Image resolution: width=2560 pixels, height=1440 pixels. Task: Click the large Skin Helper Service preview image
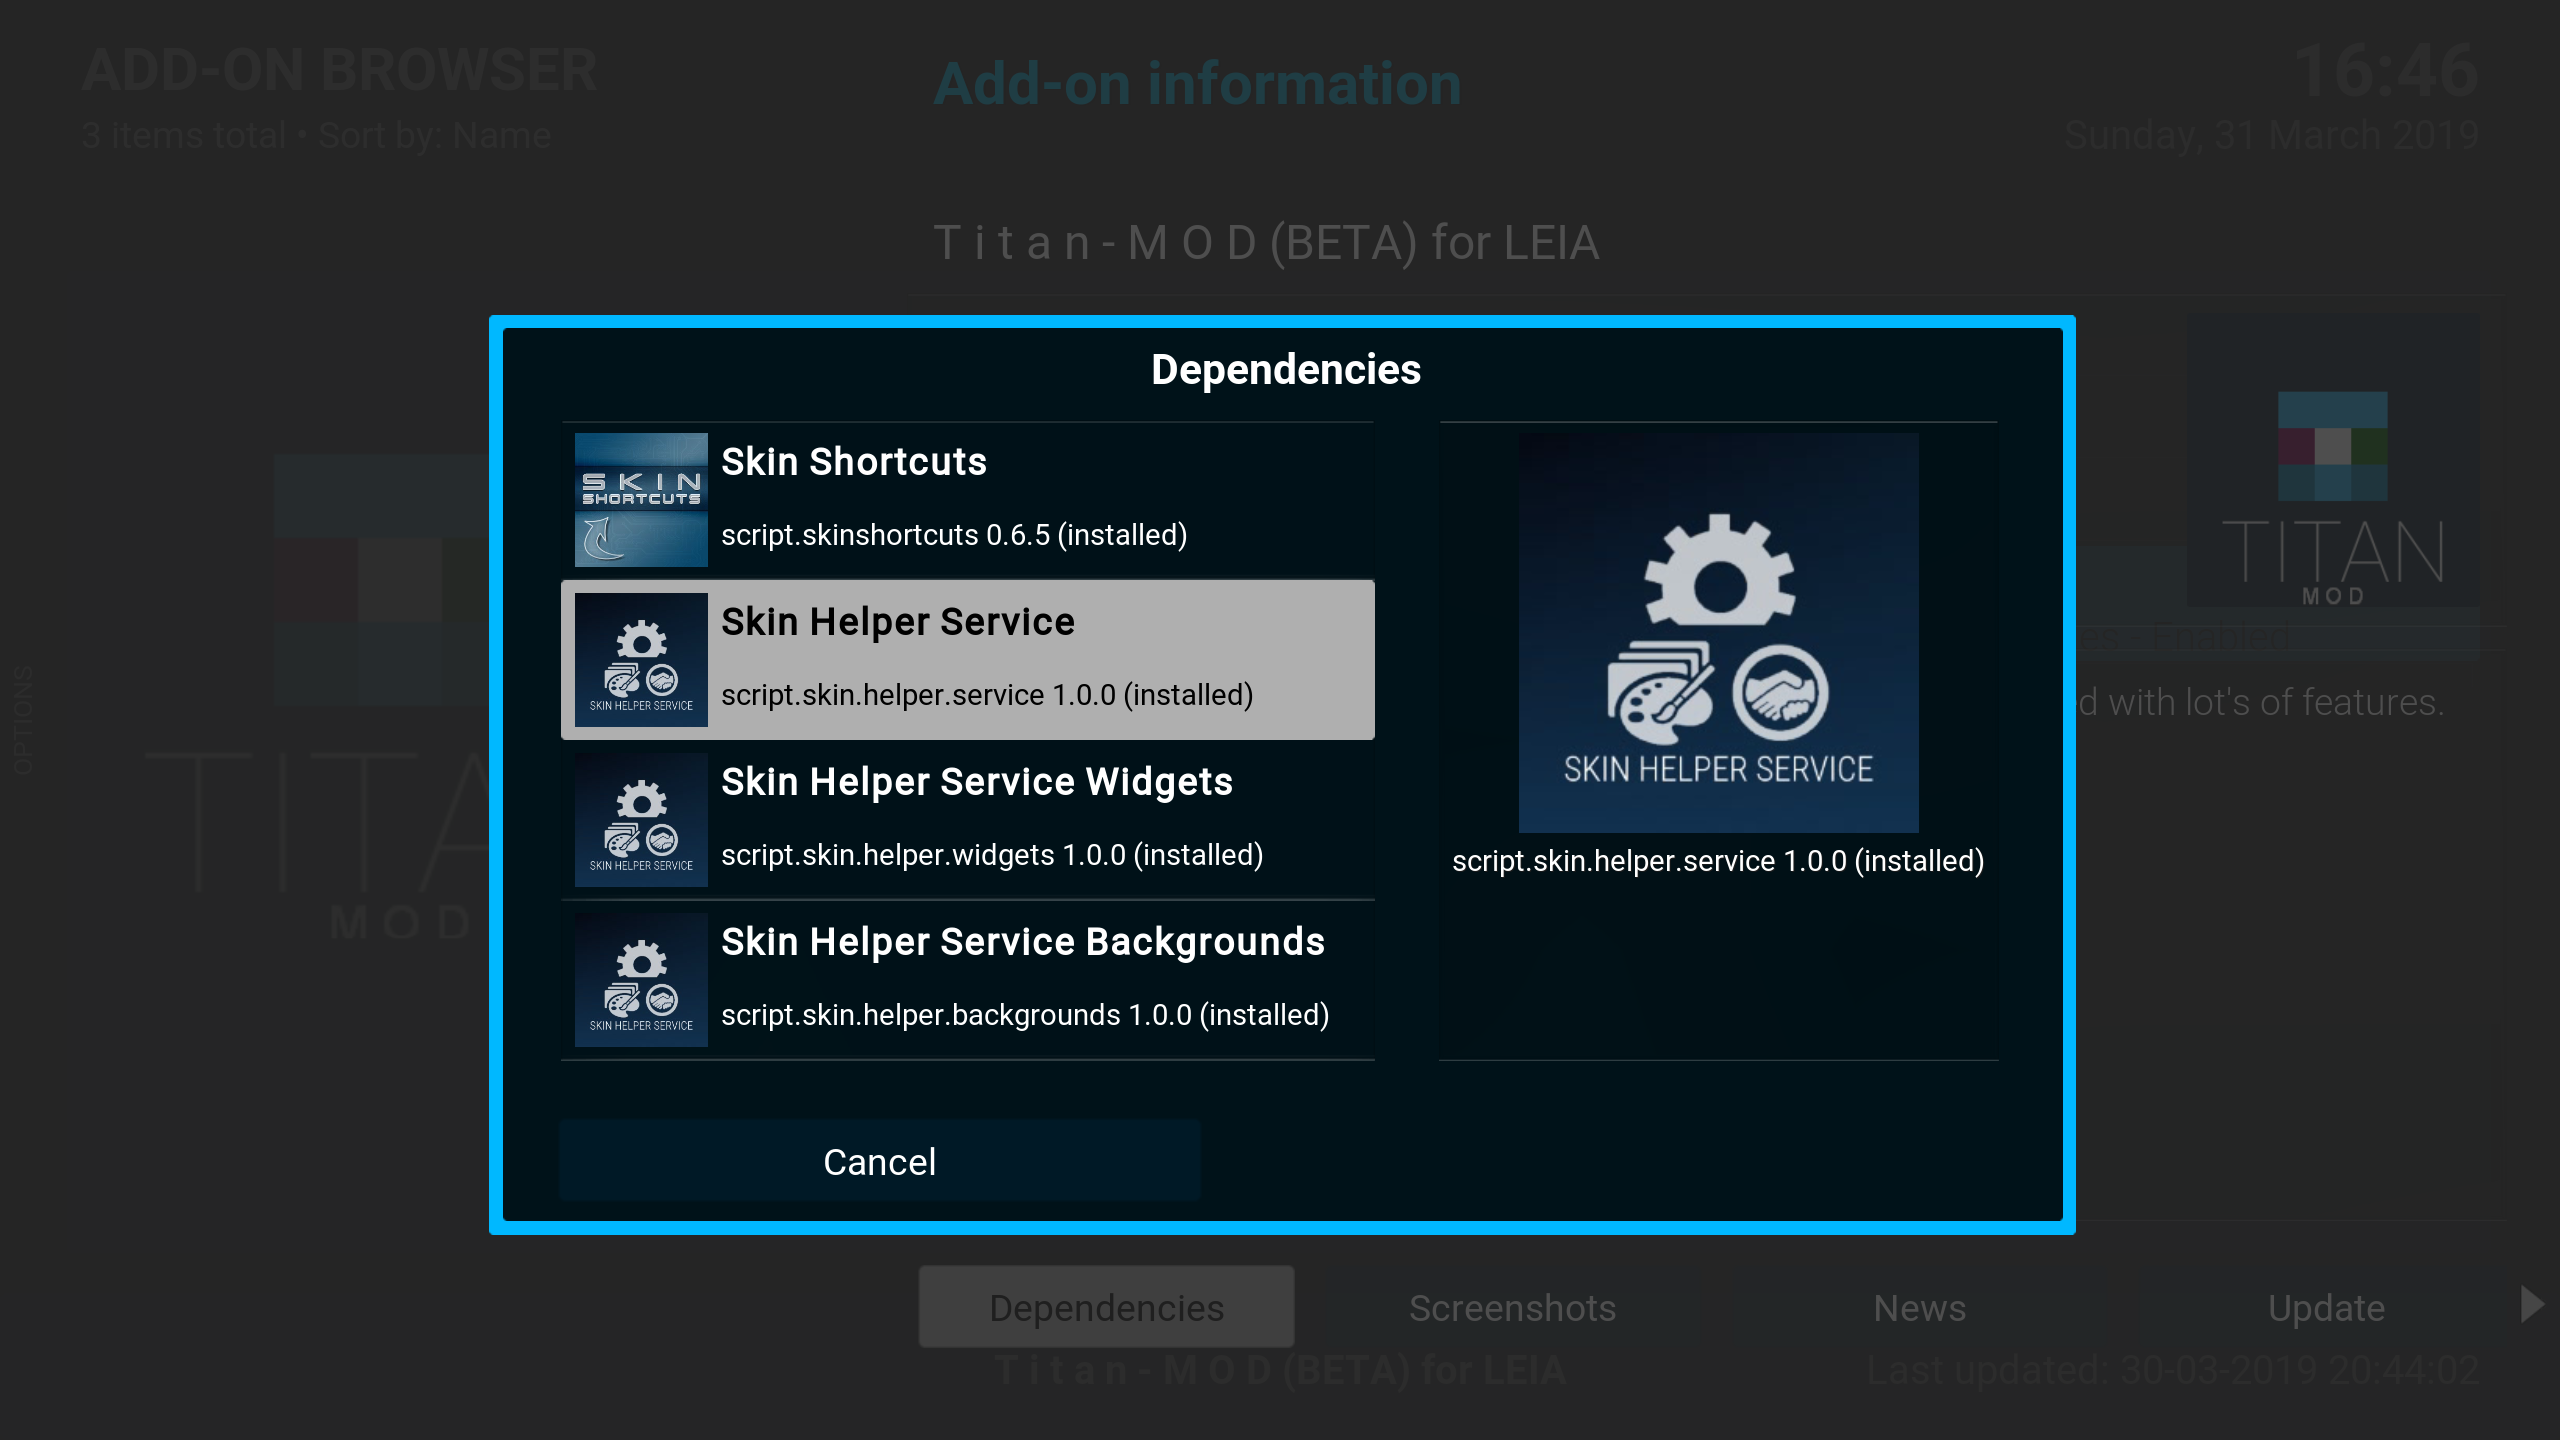(1718, 633)
